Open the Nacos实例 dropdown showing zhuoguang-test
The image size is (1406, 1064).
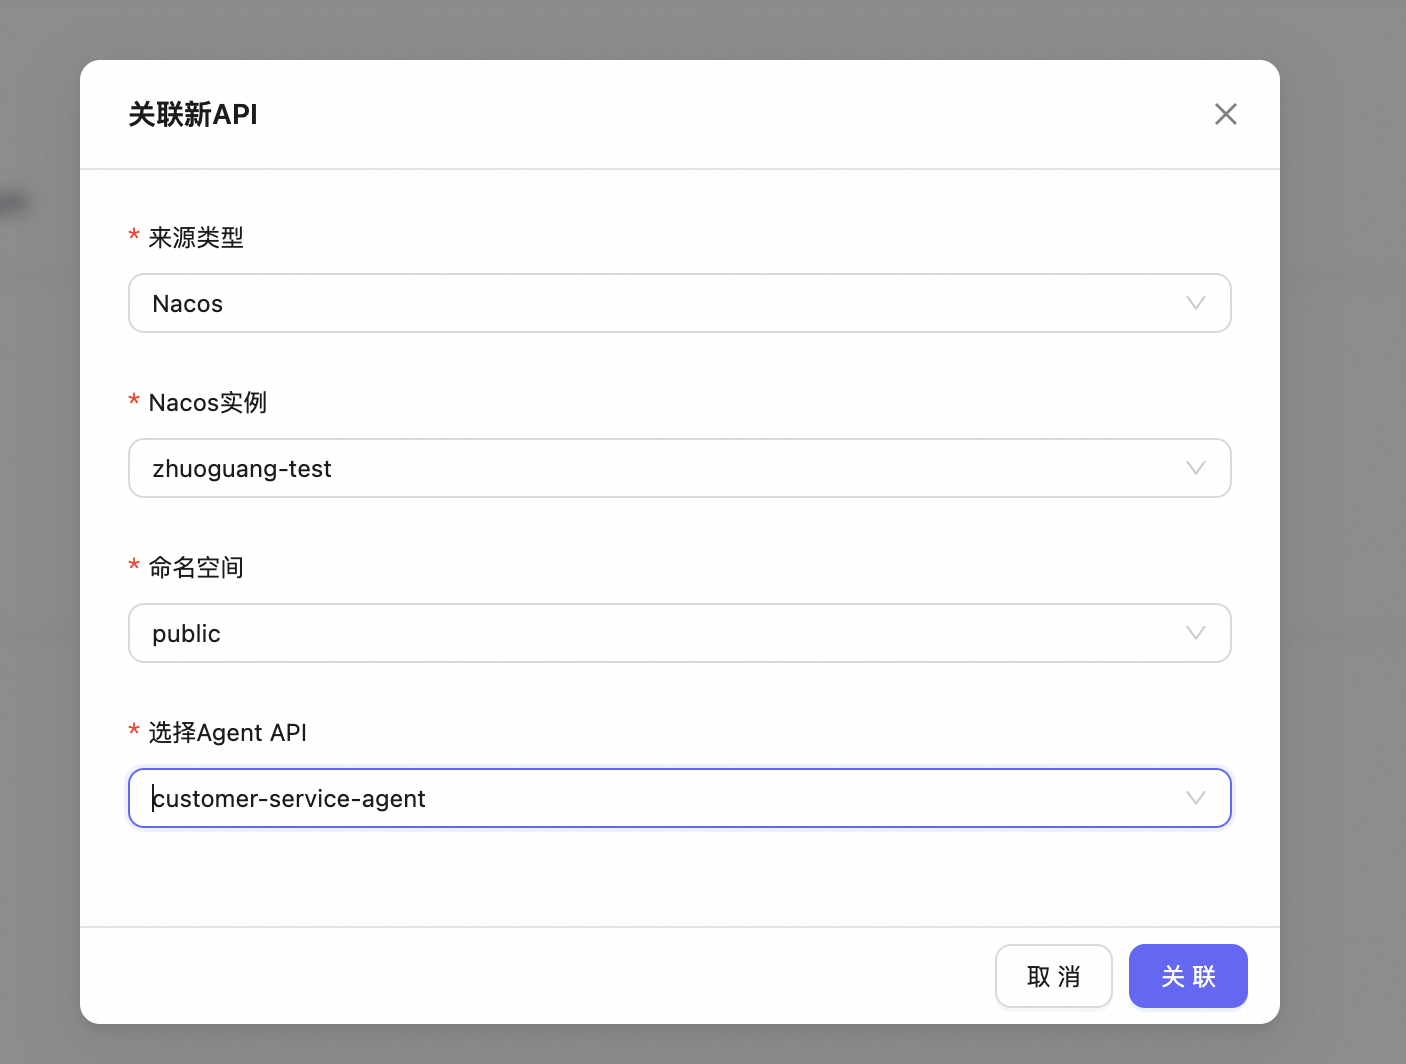pyautogui.click(x=660, y=468)
